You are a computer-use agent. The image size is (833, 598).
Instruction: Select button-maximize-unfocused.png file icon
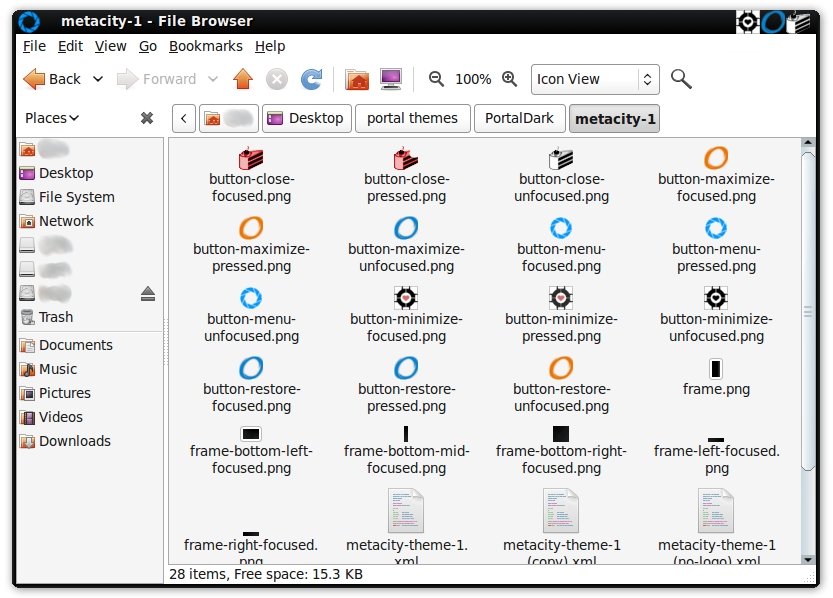[x=406, y=228]
